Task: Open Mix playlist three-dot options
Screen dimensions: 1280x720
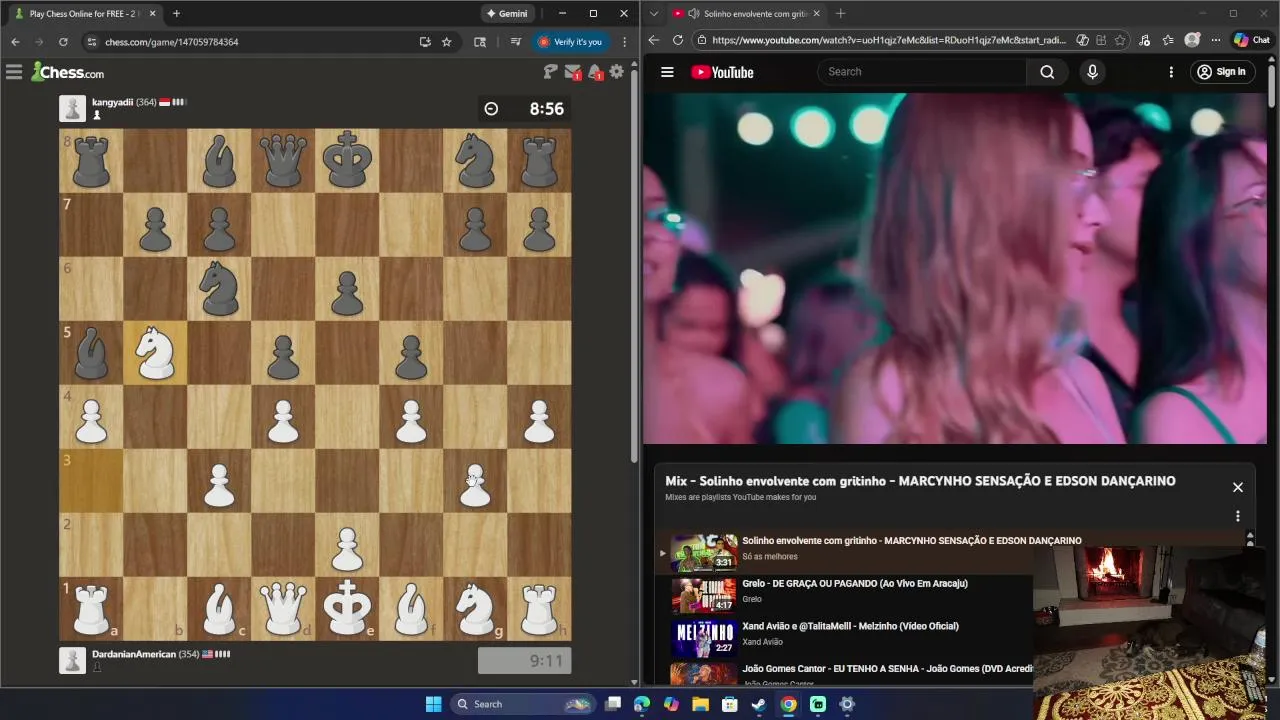Action: point(1238,516)
